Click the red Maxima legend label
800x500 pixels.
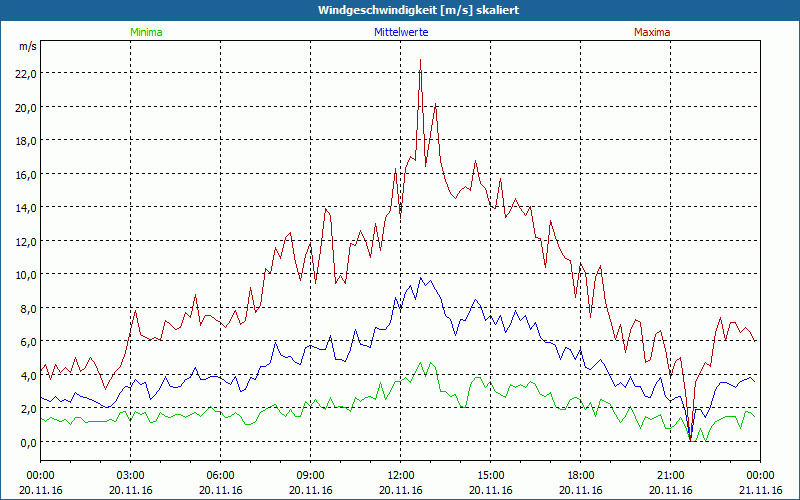(x=652, y=32)
